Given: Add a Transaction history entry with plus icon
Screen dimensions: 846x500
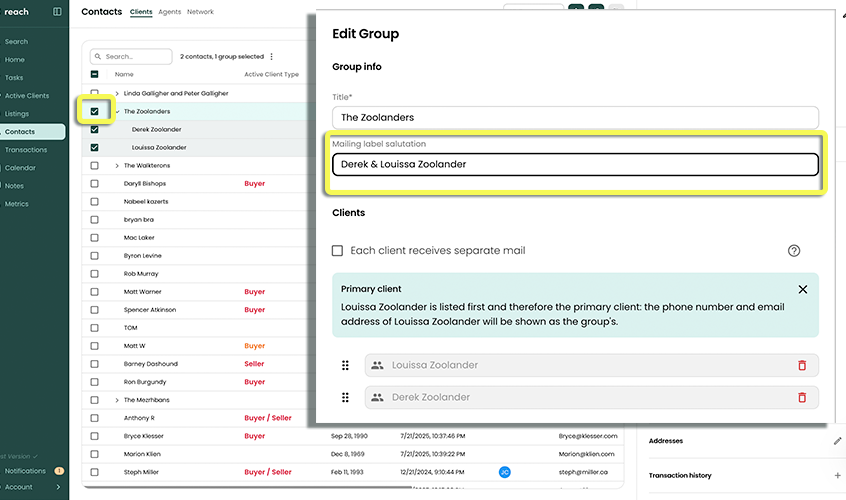Looking at the screenshot, I should point(837,476).
